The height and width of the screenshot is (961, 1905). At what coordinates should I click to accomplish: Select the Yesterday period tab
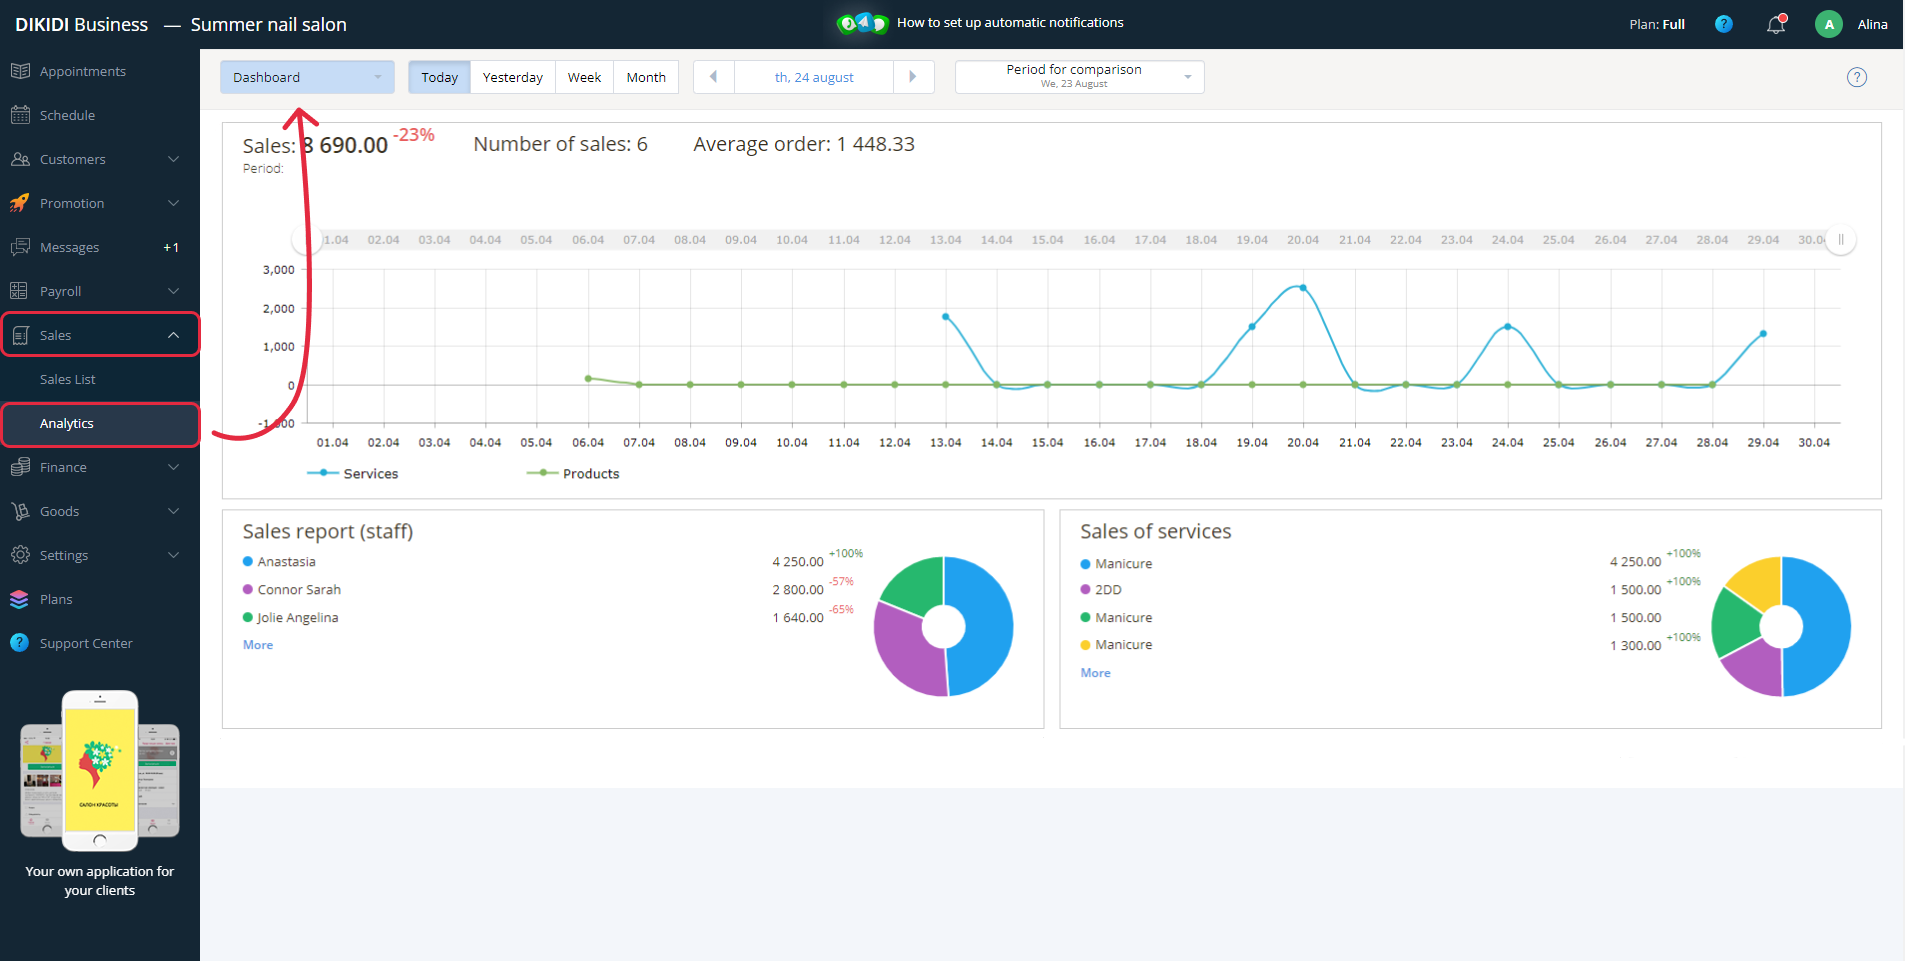[513, 77]
